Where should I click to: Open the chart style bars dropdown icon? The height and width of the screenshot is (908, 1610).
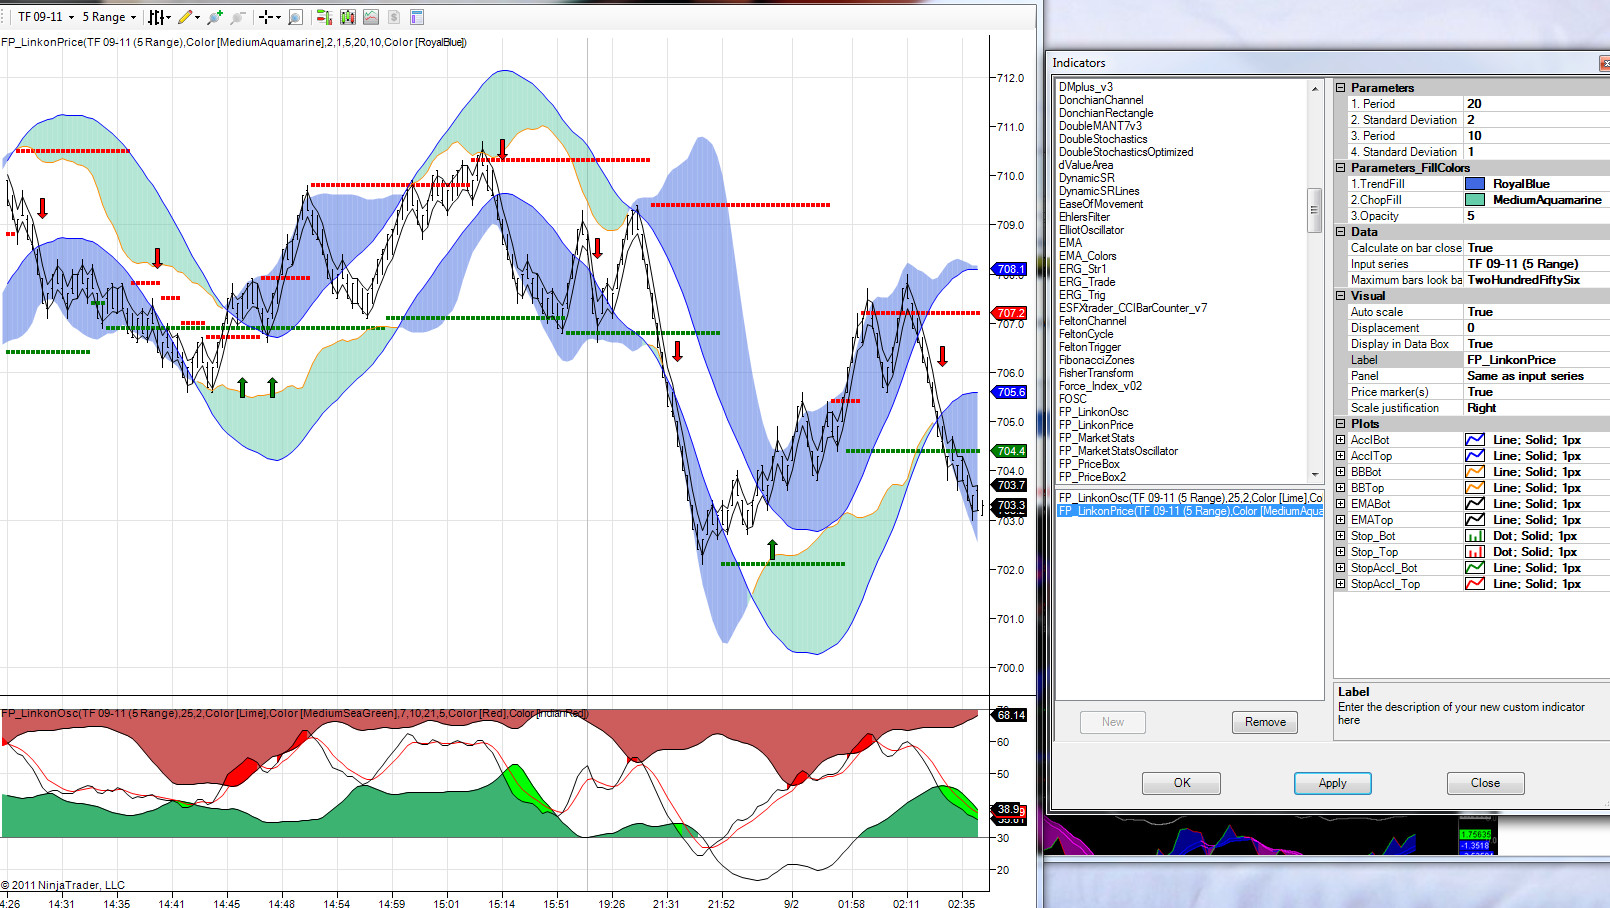coord(158,17)
